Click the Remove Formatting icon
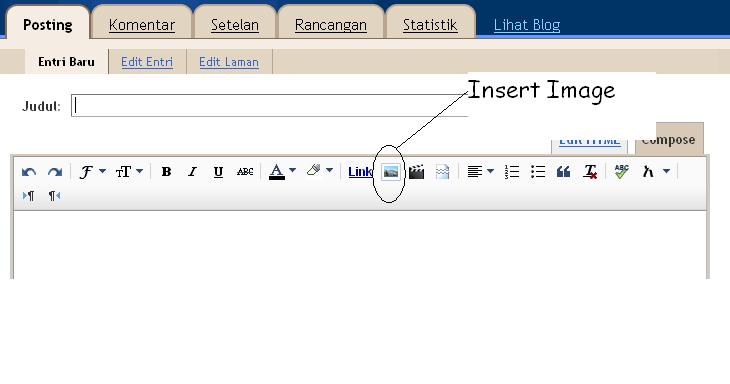This screenshot has height=384, width=730. (x=590, y=172)
